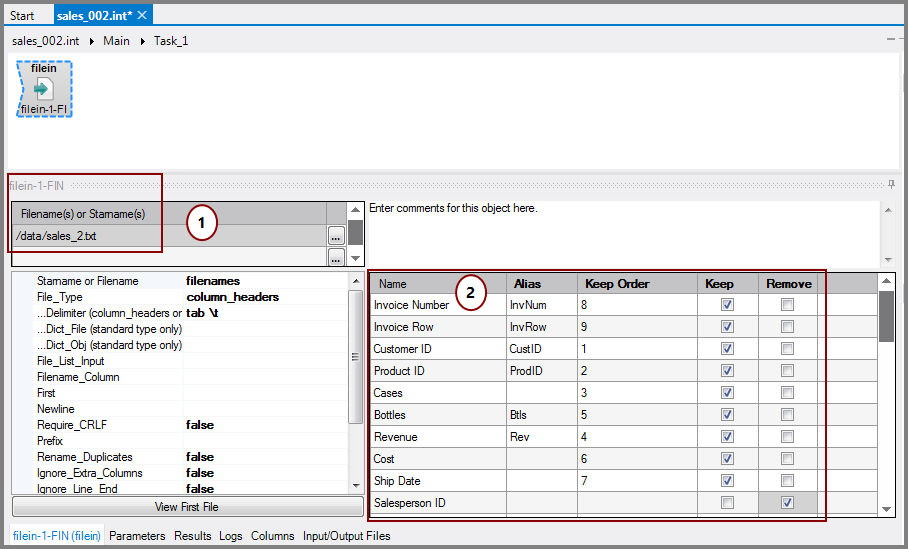Screen dimensions: 908x549
Task: Open Require_CRLF false value dropdown
Action: click(x=264, y=425)
